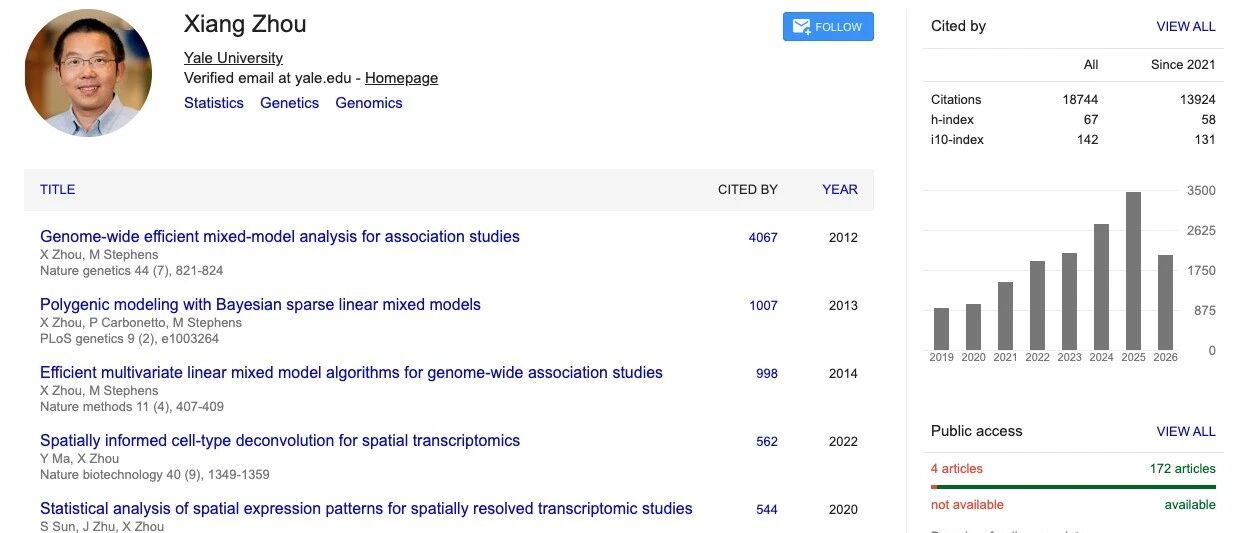
Task: View all in the Cited by section
Action: 1186,27
